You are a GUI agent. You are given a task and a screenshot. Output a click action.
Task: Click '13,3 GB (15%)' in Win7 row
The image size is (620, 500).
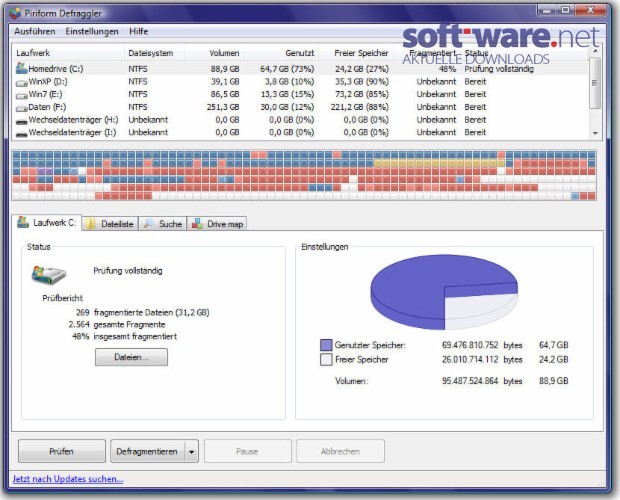(287, 94)
